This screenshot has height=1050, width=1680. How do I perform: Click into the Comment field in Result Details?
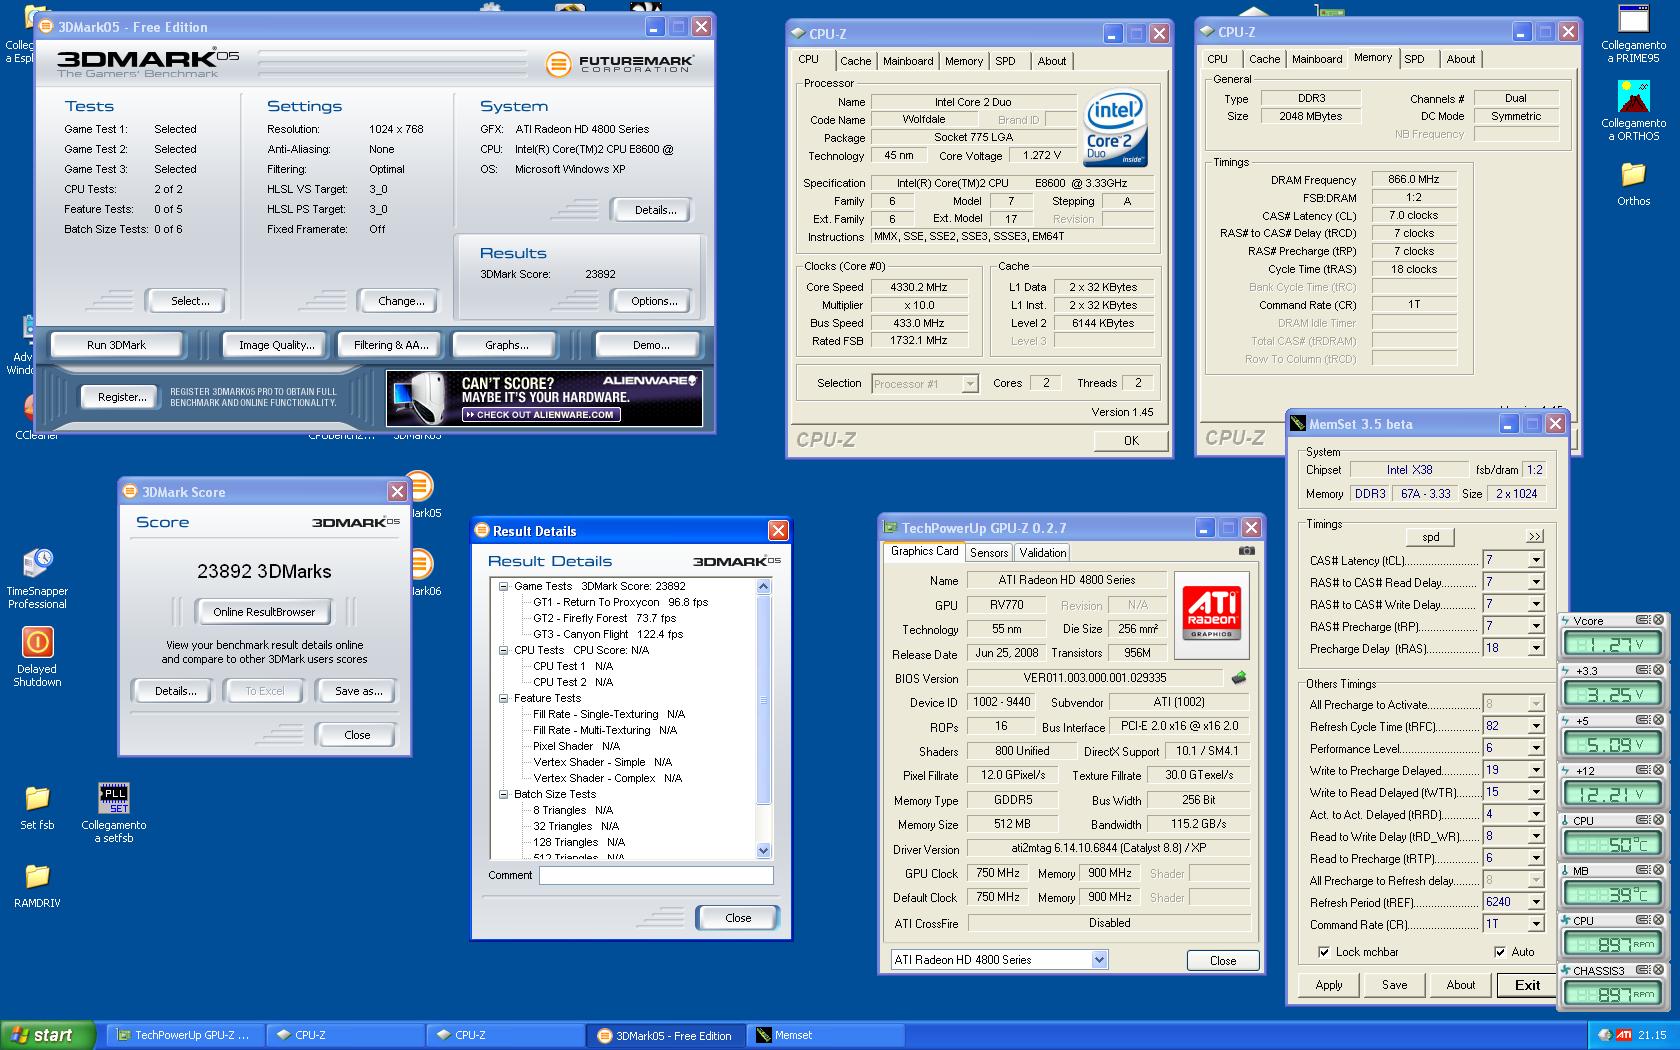point(656,876)
